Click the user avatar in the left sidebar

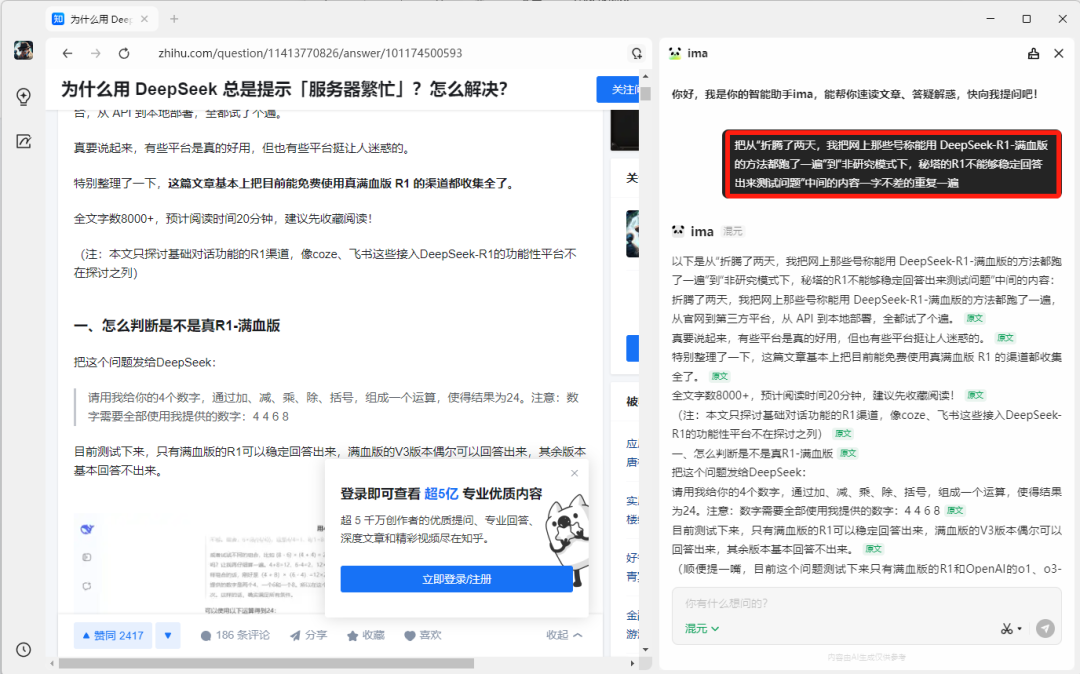tap(23, 50)
